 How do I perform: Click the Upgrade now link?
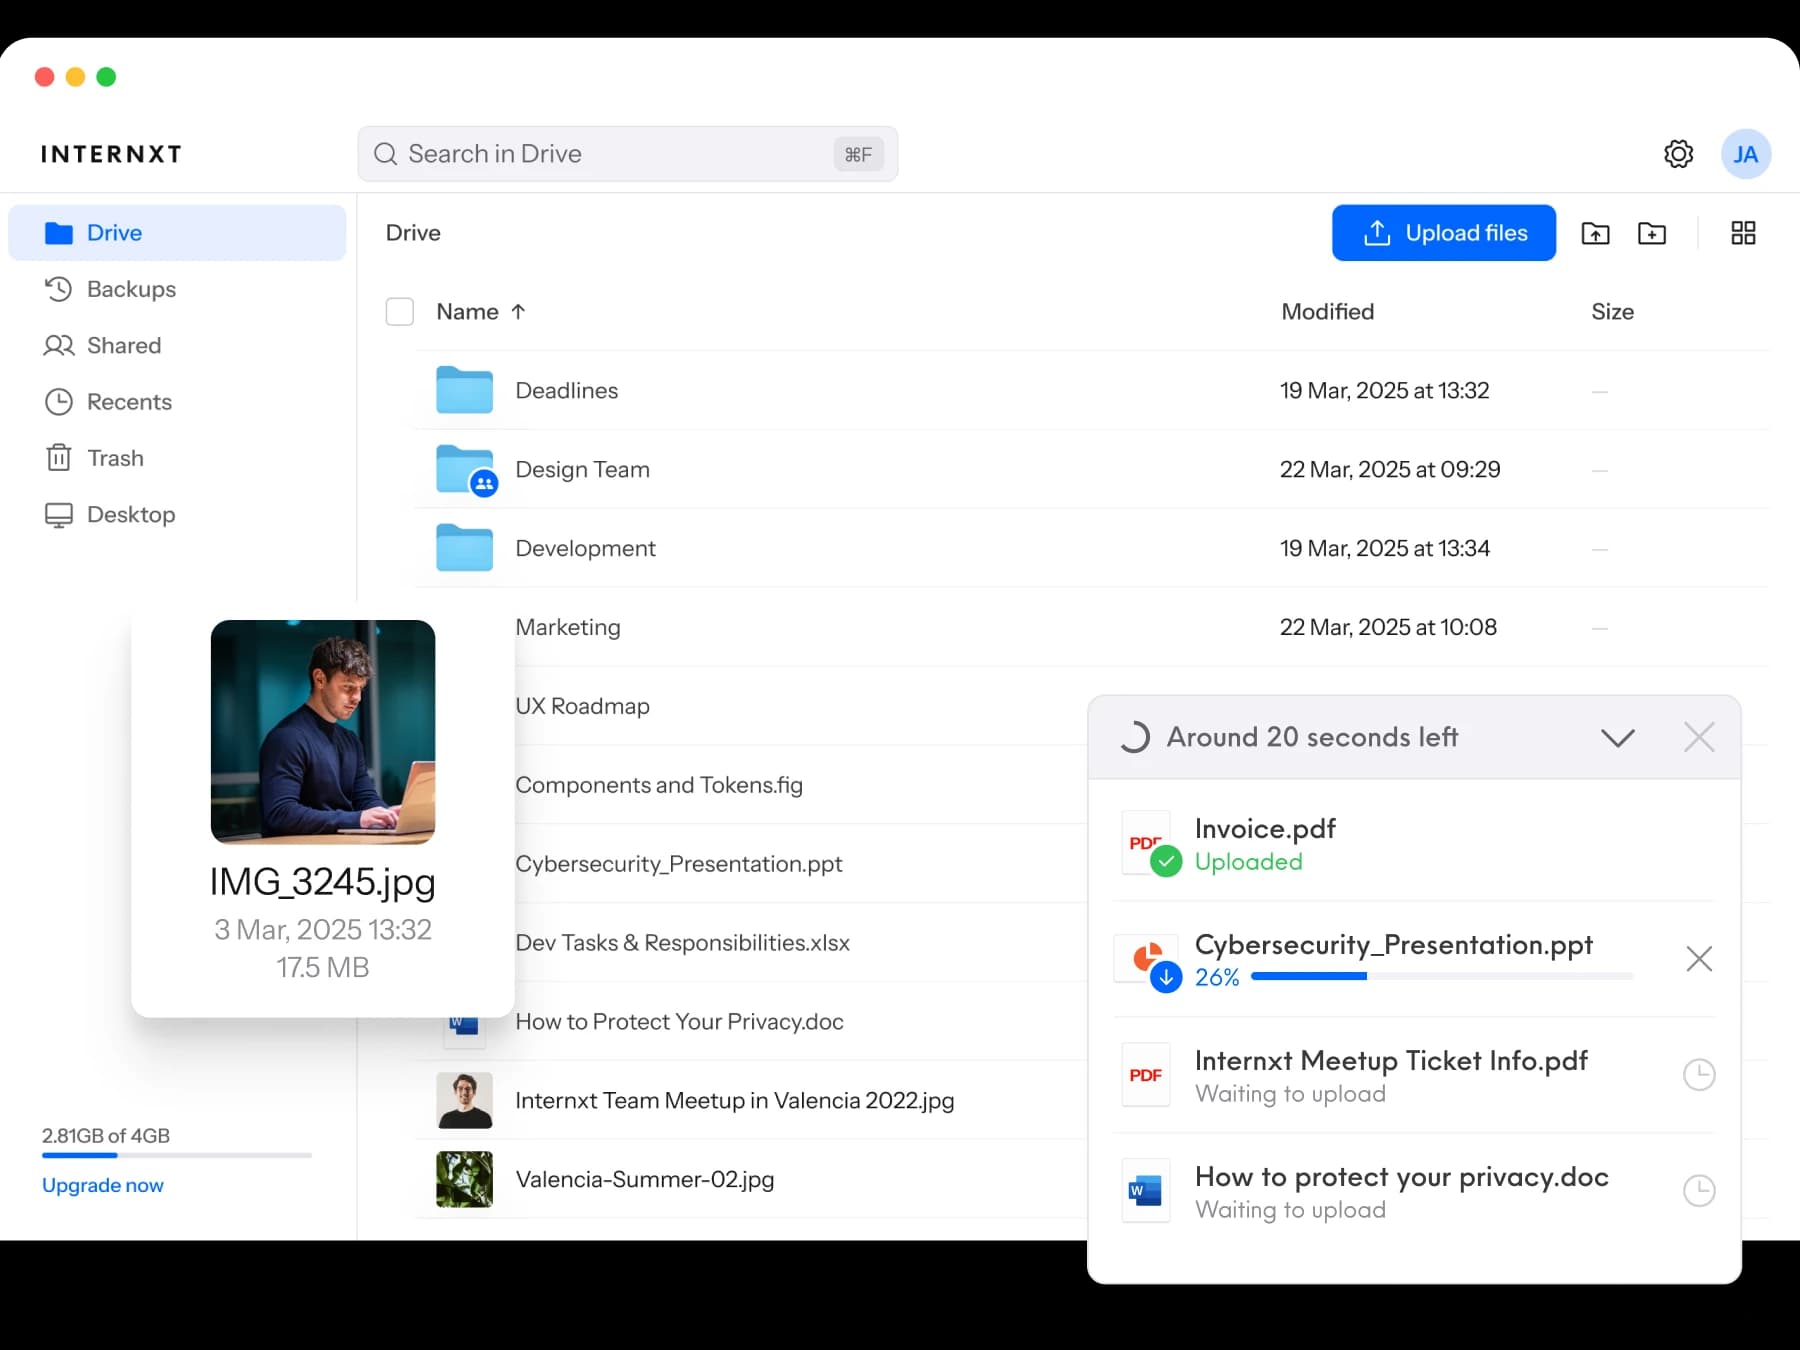(x=103, y=1185)
